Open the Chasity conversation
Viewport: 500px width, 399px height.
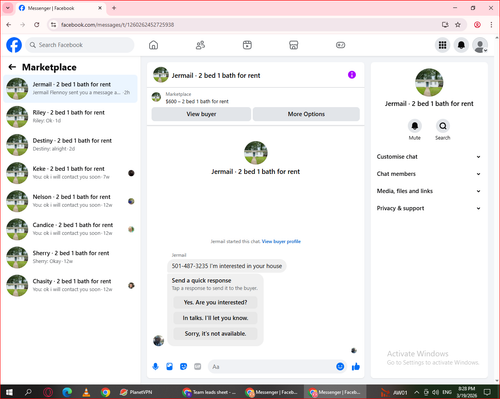click(x=70, y=285)
